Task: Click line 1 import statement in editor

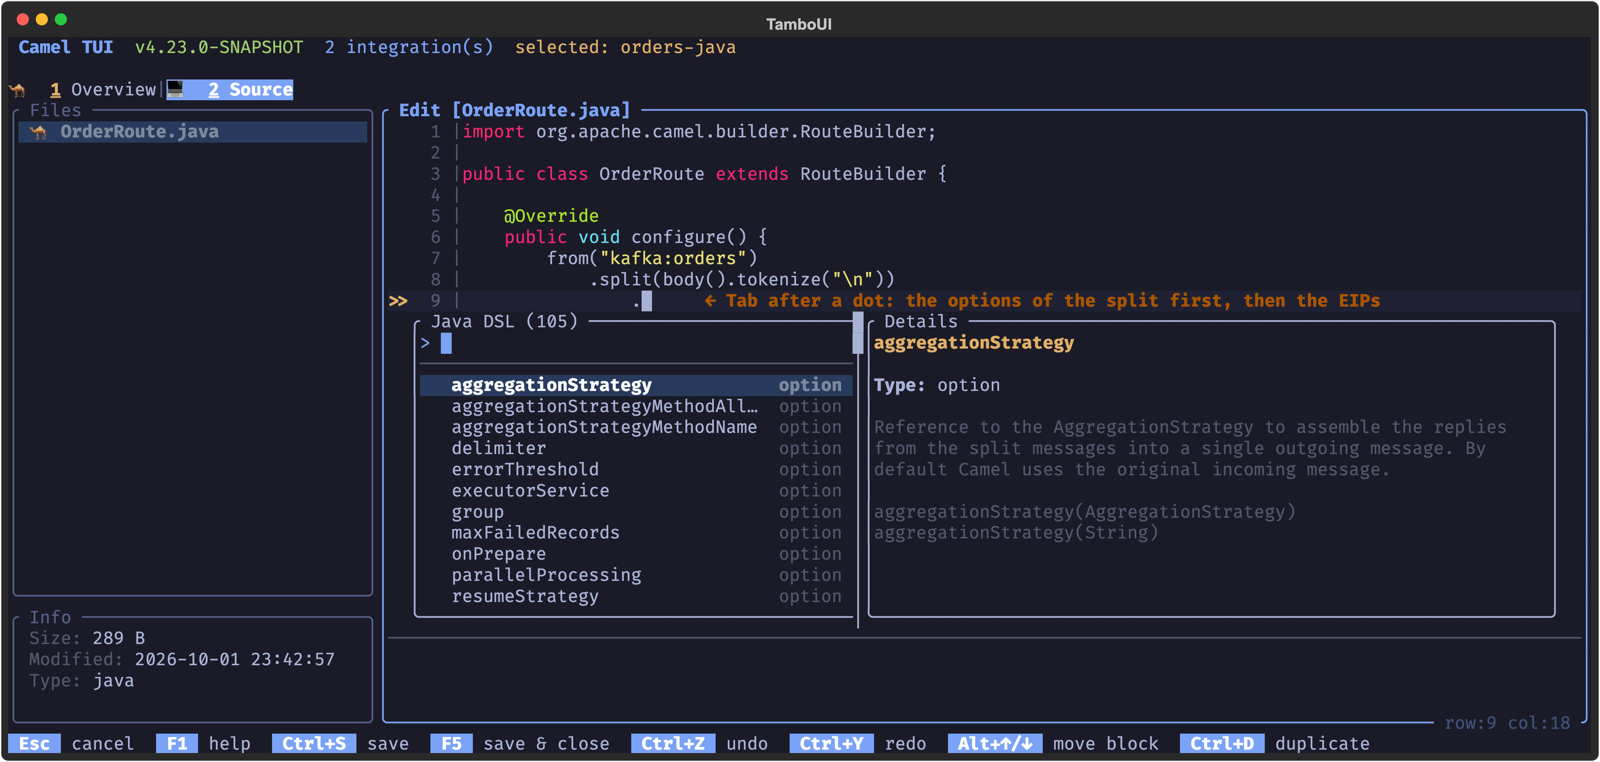Action: 700,132
